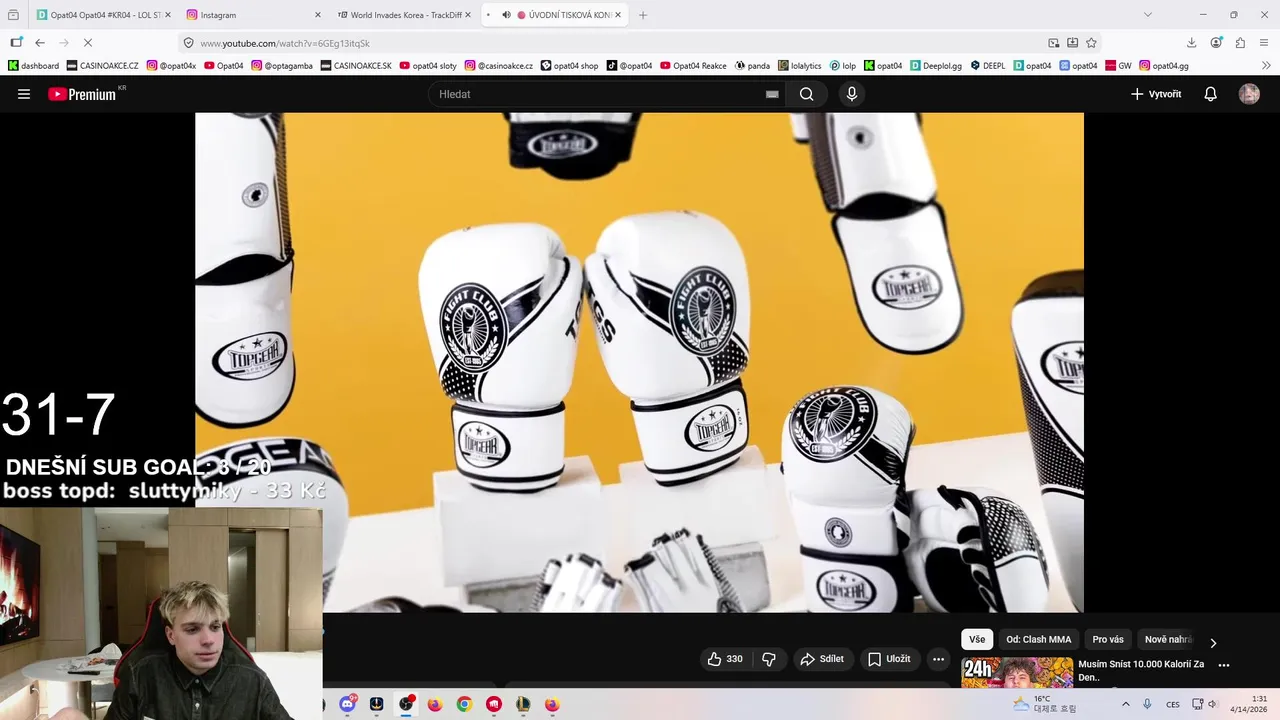1280x720 pixels.
Task: Click the Sdílet share button
Action: (x=821, y=659)
